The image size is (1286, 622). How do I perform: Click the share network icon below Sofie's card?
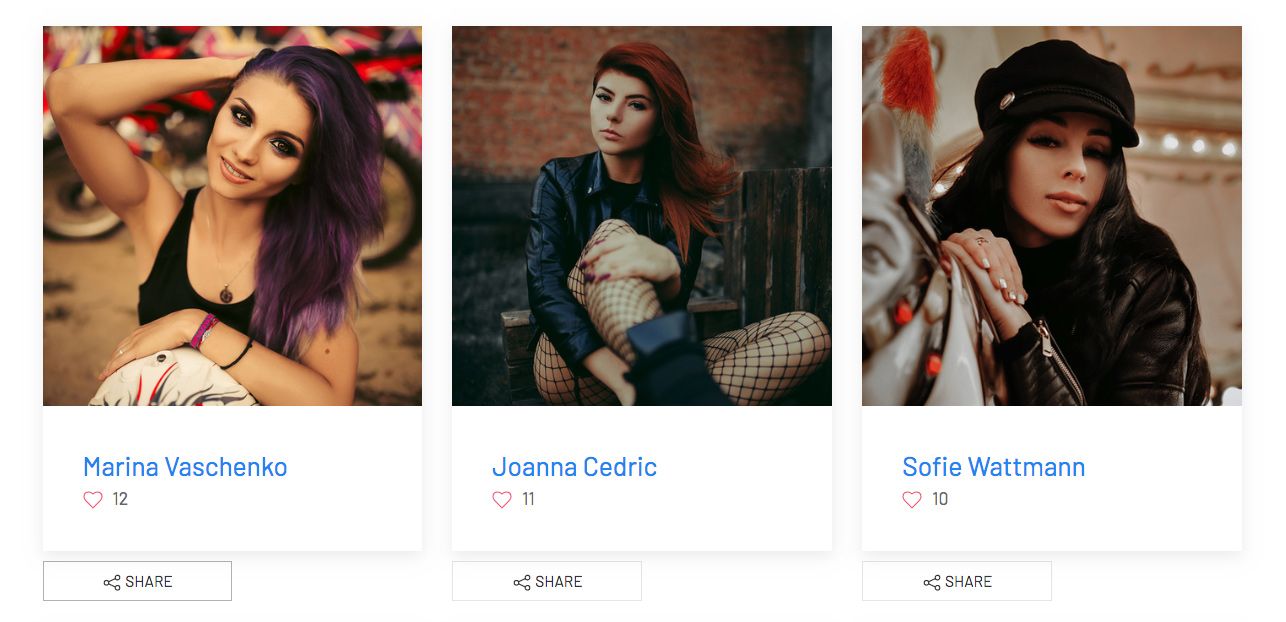coord(932,582)
